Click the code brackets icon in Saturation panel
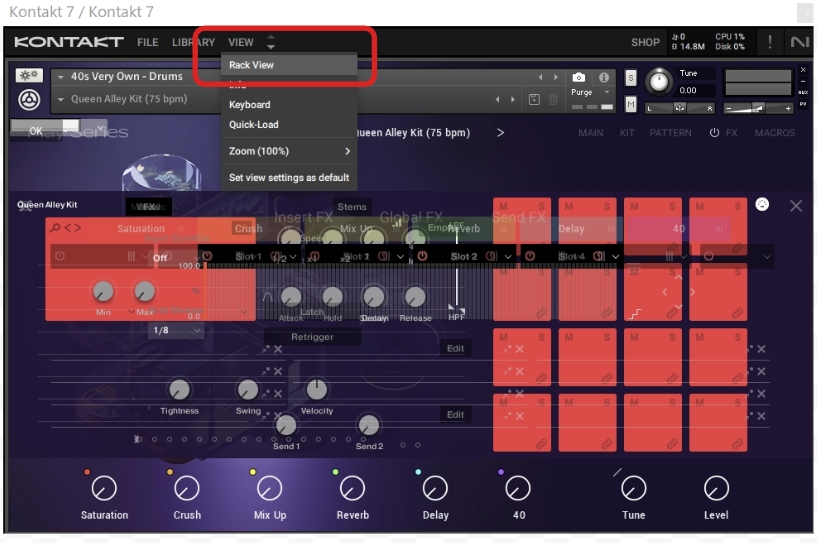Screen dimensions: 817x543 pyautogui.click(x=72, y=228)
